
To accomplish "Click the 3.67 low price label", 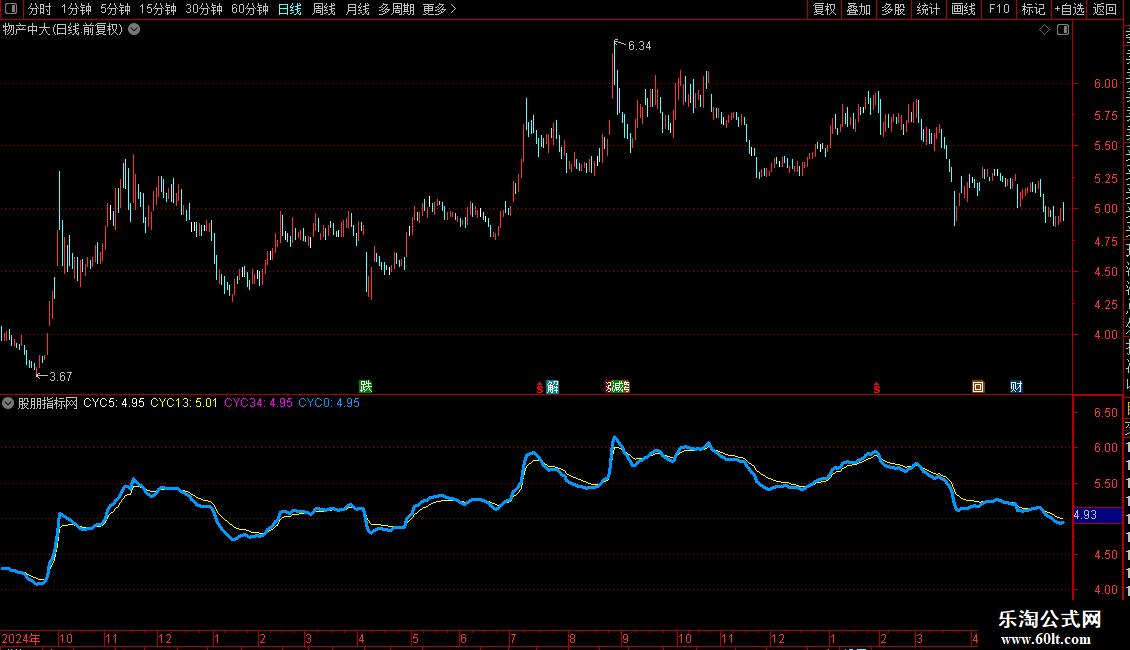I will [61, 377].
